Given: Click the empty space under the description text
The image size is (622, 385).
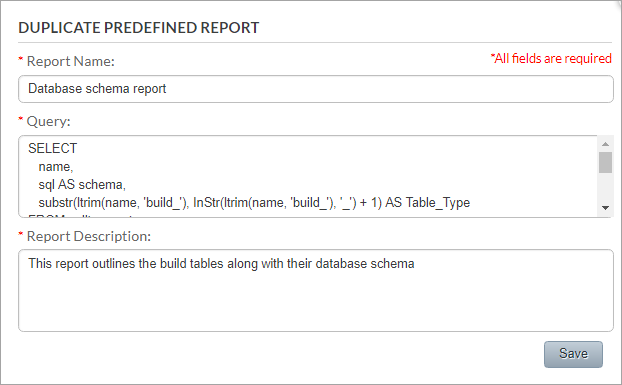Looking at the screenshot, I should tap(316, 303).
